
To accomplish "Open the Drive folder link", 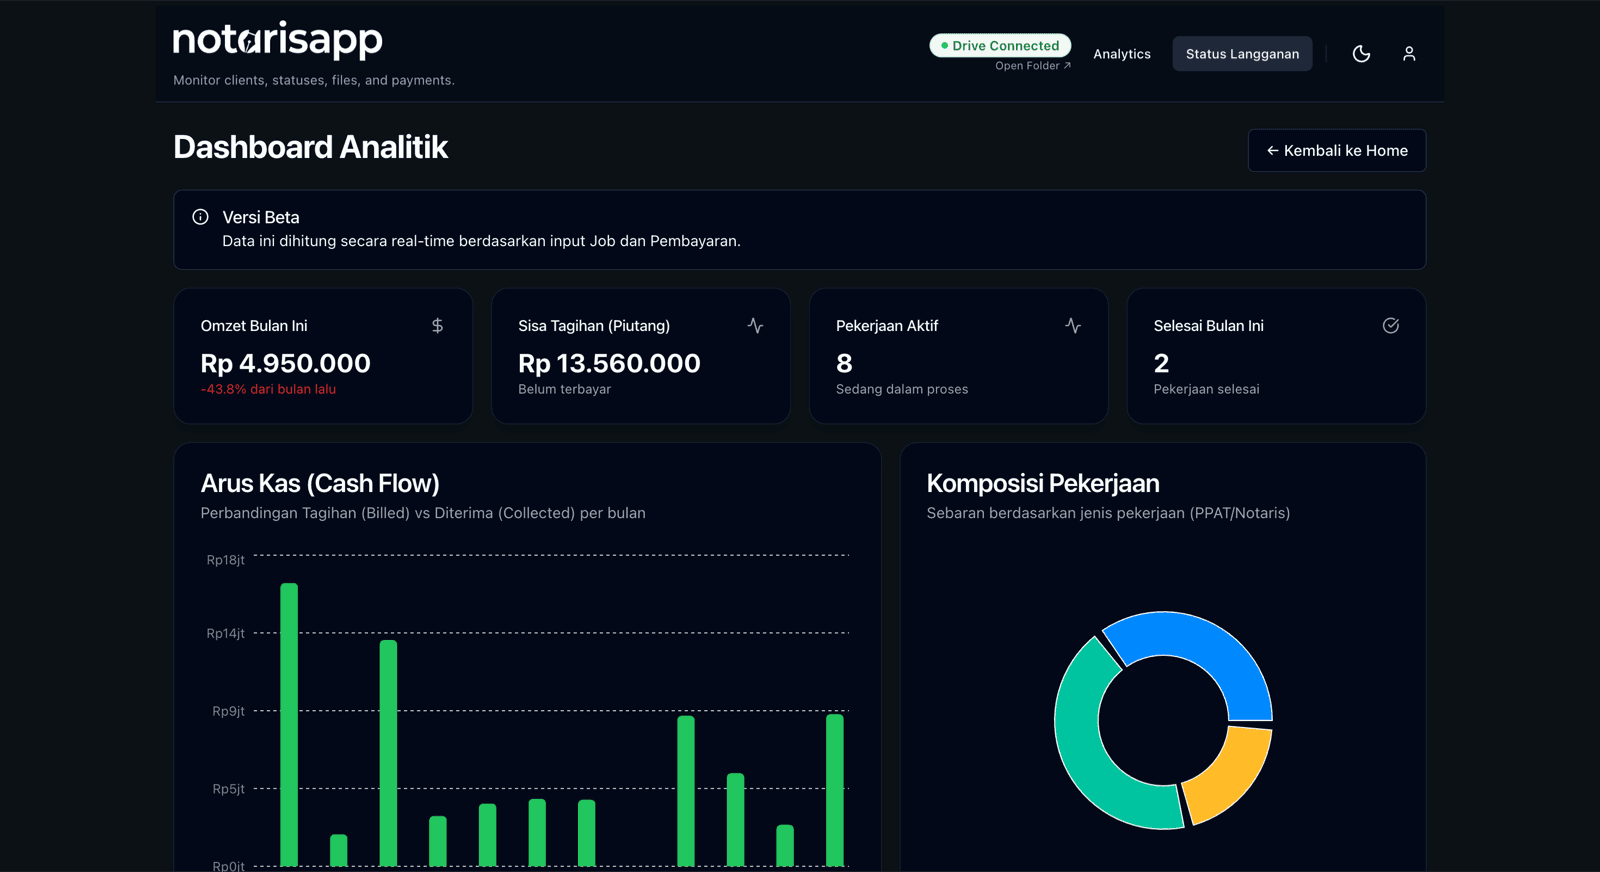I will [1032, 66].
